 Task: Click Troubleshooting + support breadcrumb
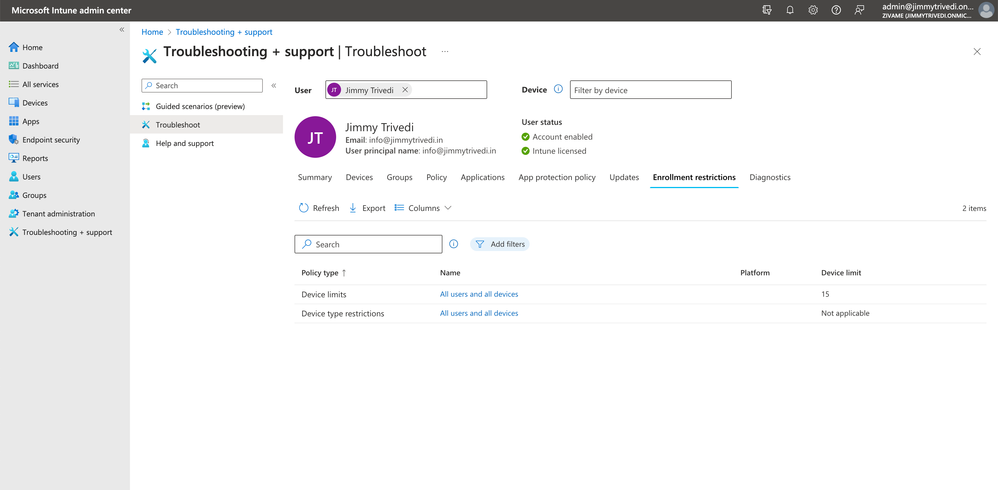224,32
